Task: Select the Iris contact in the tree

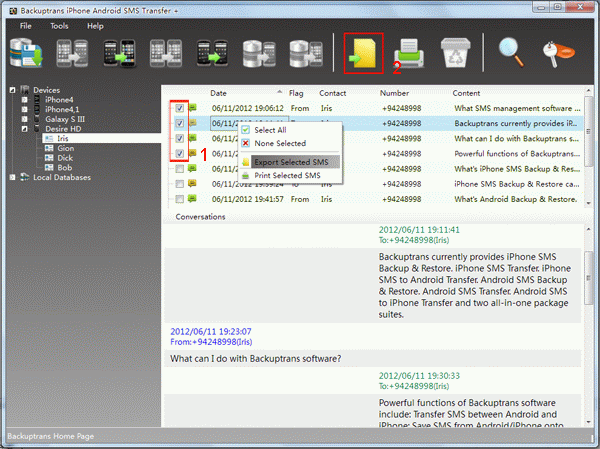Action: click(63, 138)
